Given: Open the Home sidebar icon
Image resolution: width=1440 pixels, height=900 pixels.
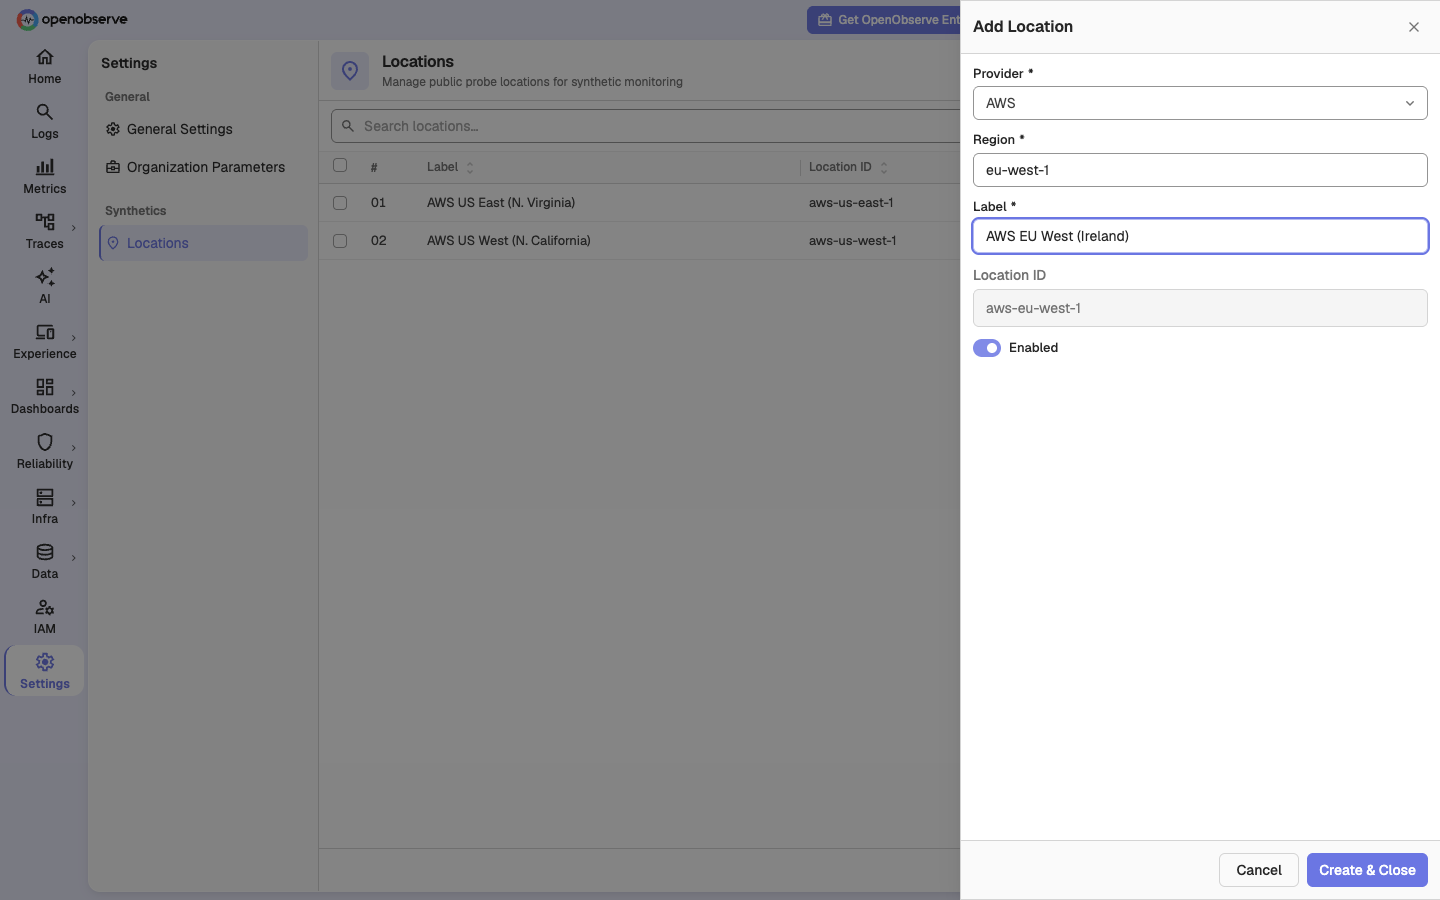Looking at the screenshot, I should point(45,57).
